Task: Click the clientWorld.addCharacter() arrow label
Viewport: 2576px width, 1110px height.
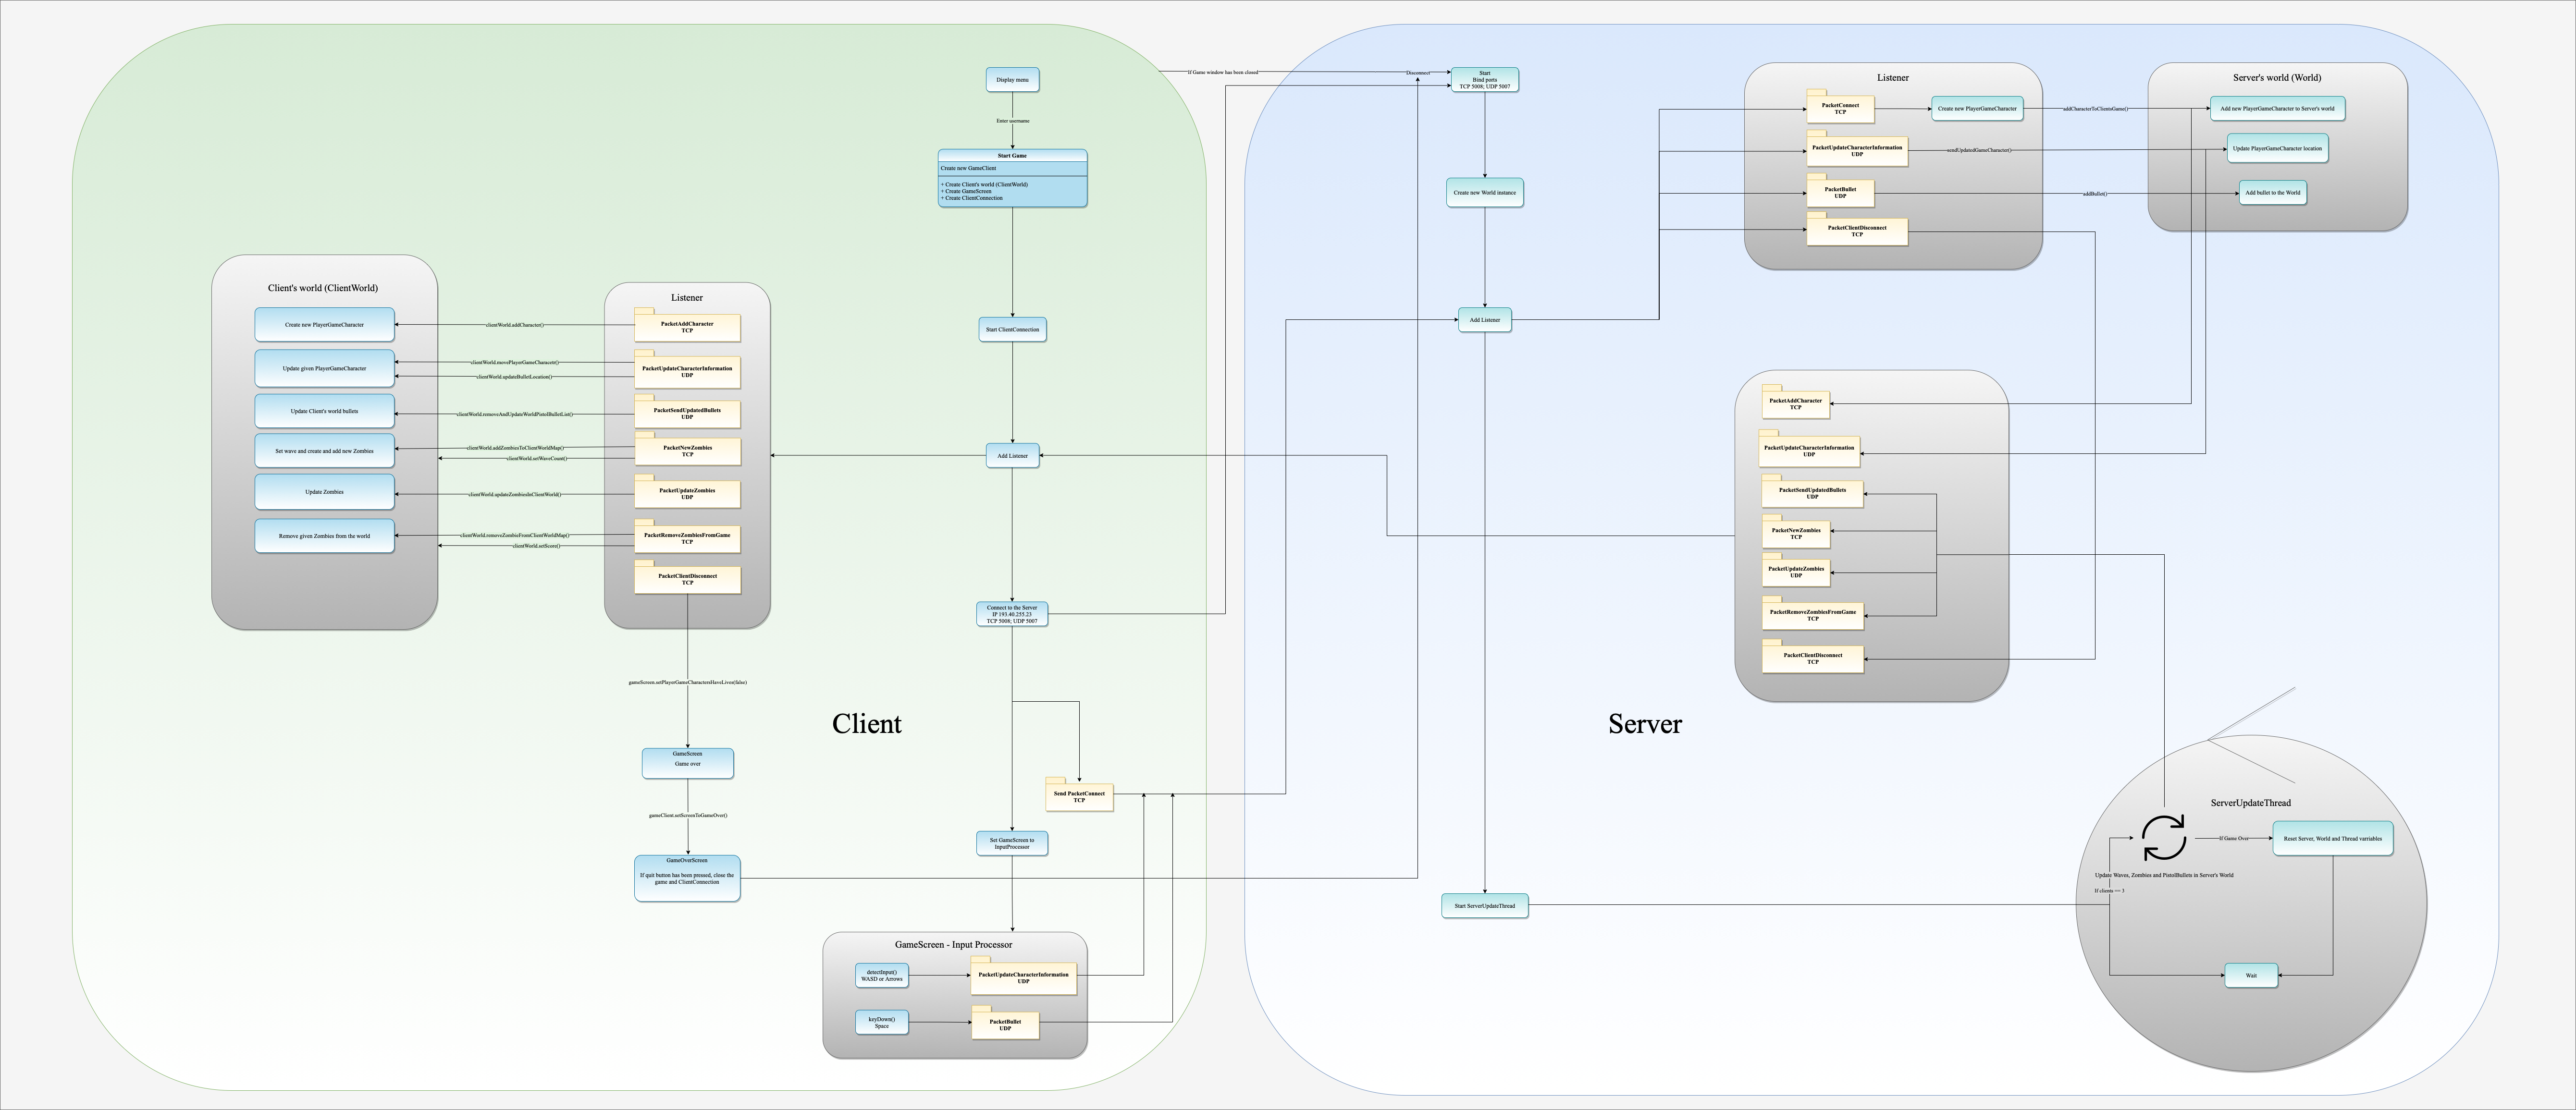Action: point(515,325)
